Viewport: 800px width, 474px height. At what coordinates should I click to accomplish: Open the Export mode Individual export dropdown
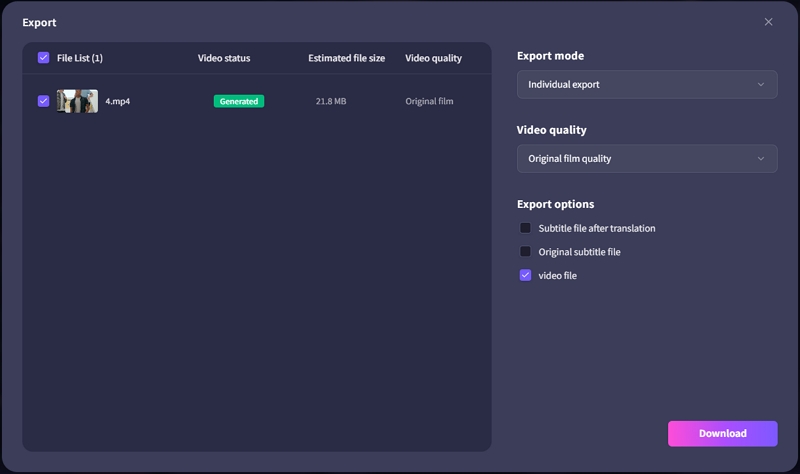tap(647, 84)
